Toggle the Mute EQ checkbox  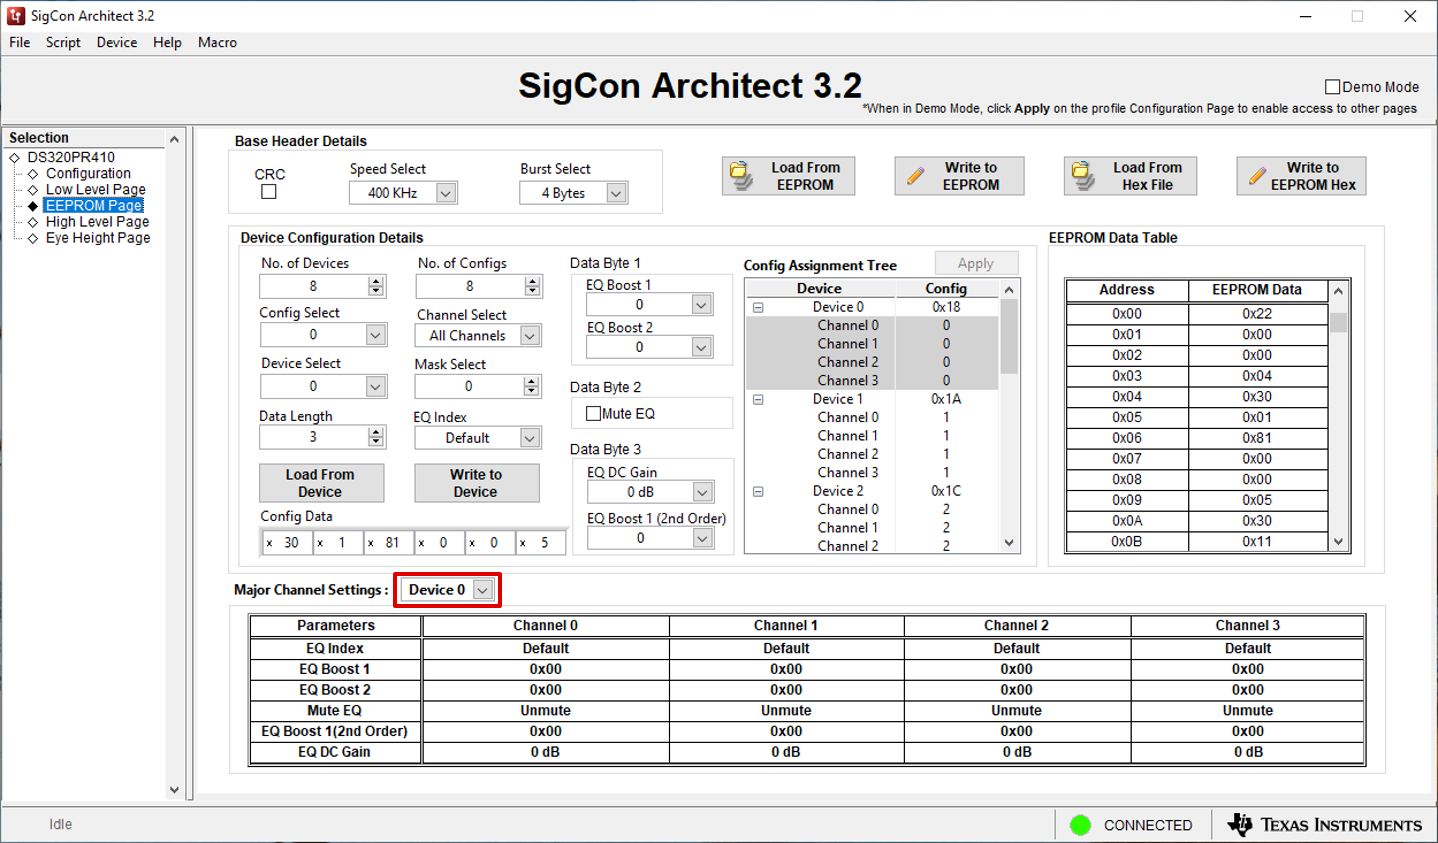pyautogui.click(x=594, y=414)
